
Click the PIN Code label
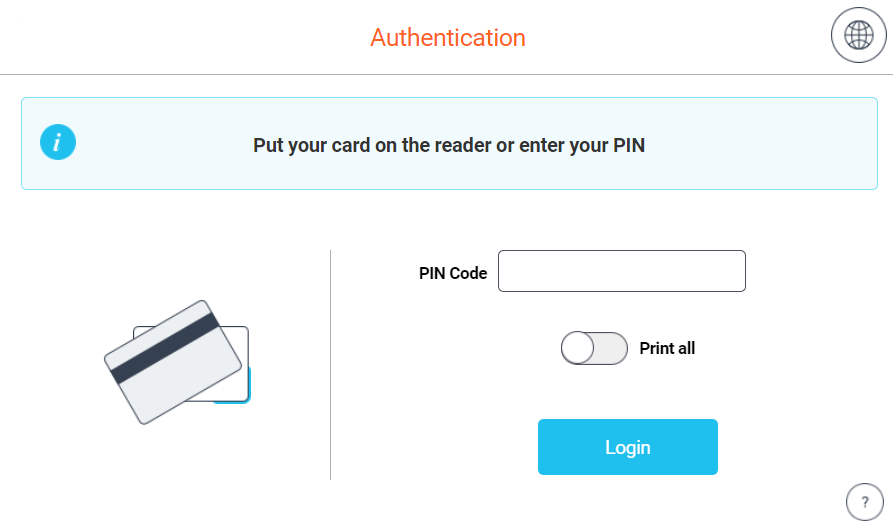tap(453, 273)
